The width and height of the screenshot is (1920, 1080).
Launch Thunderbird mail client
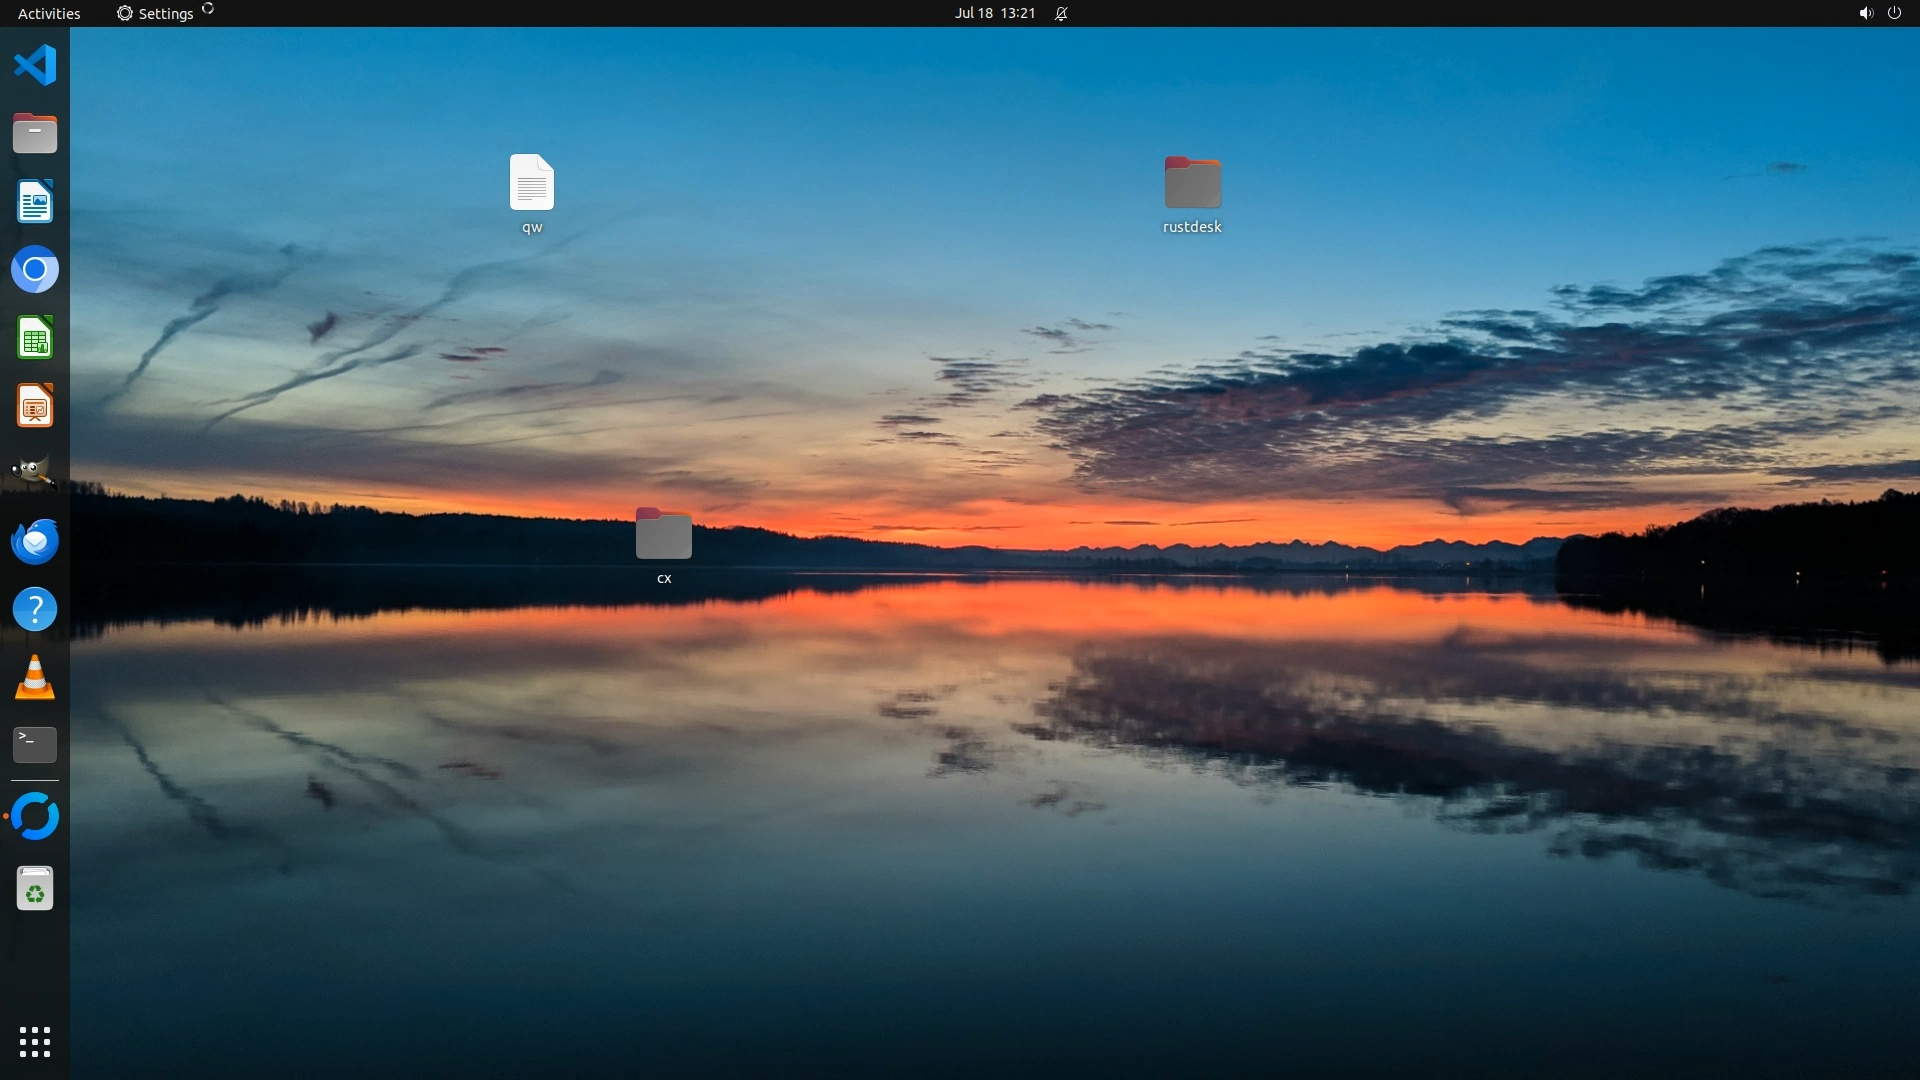[35, 541]
